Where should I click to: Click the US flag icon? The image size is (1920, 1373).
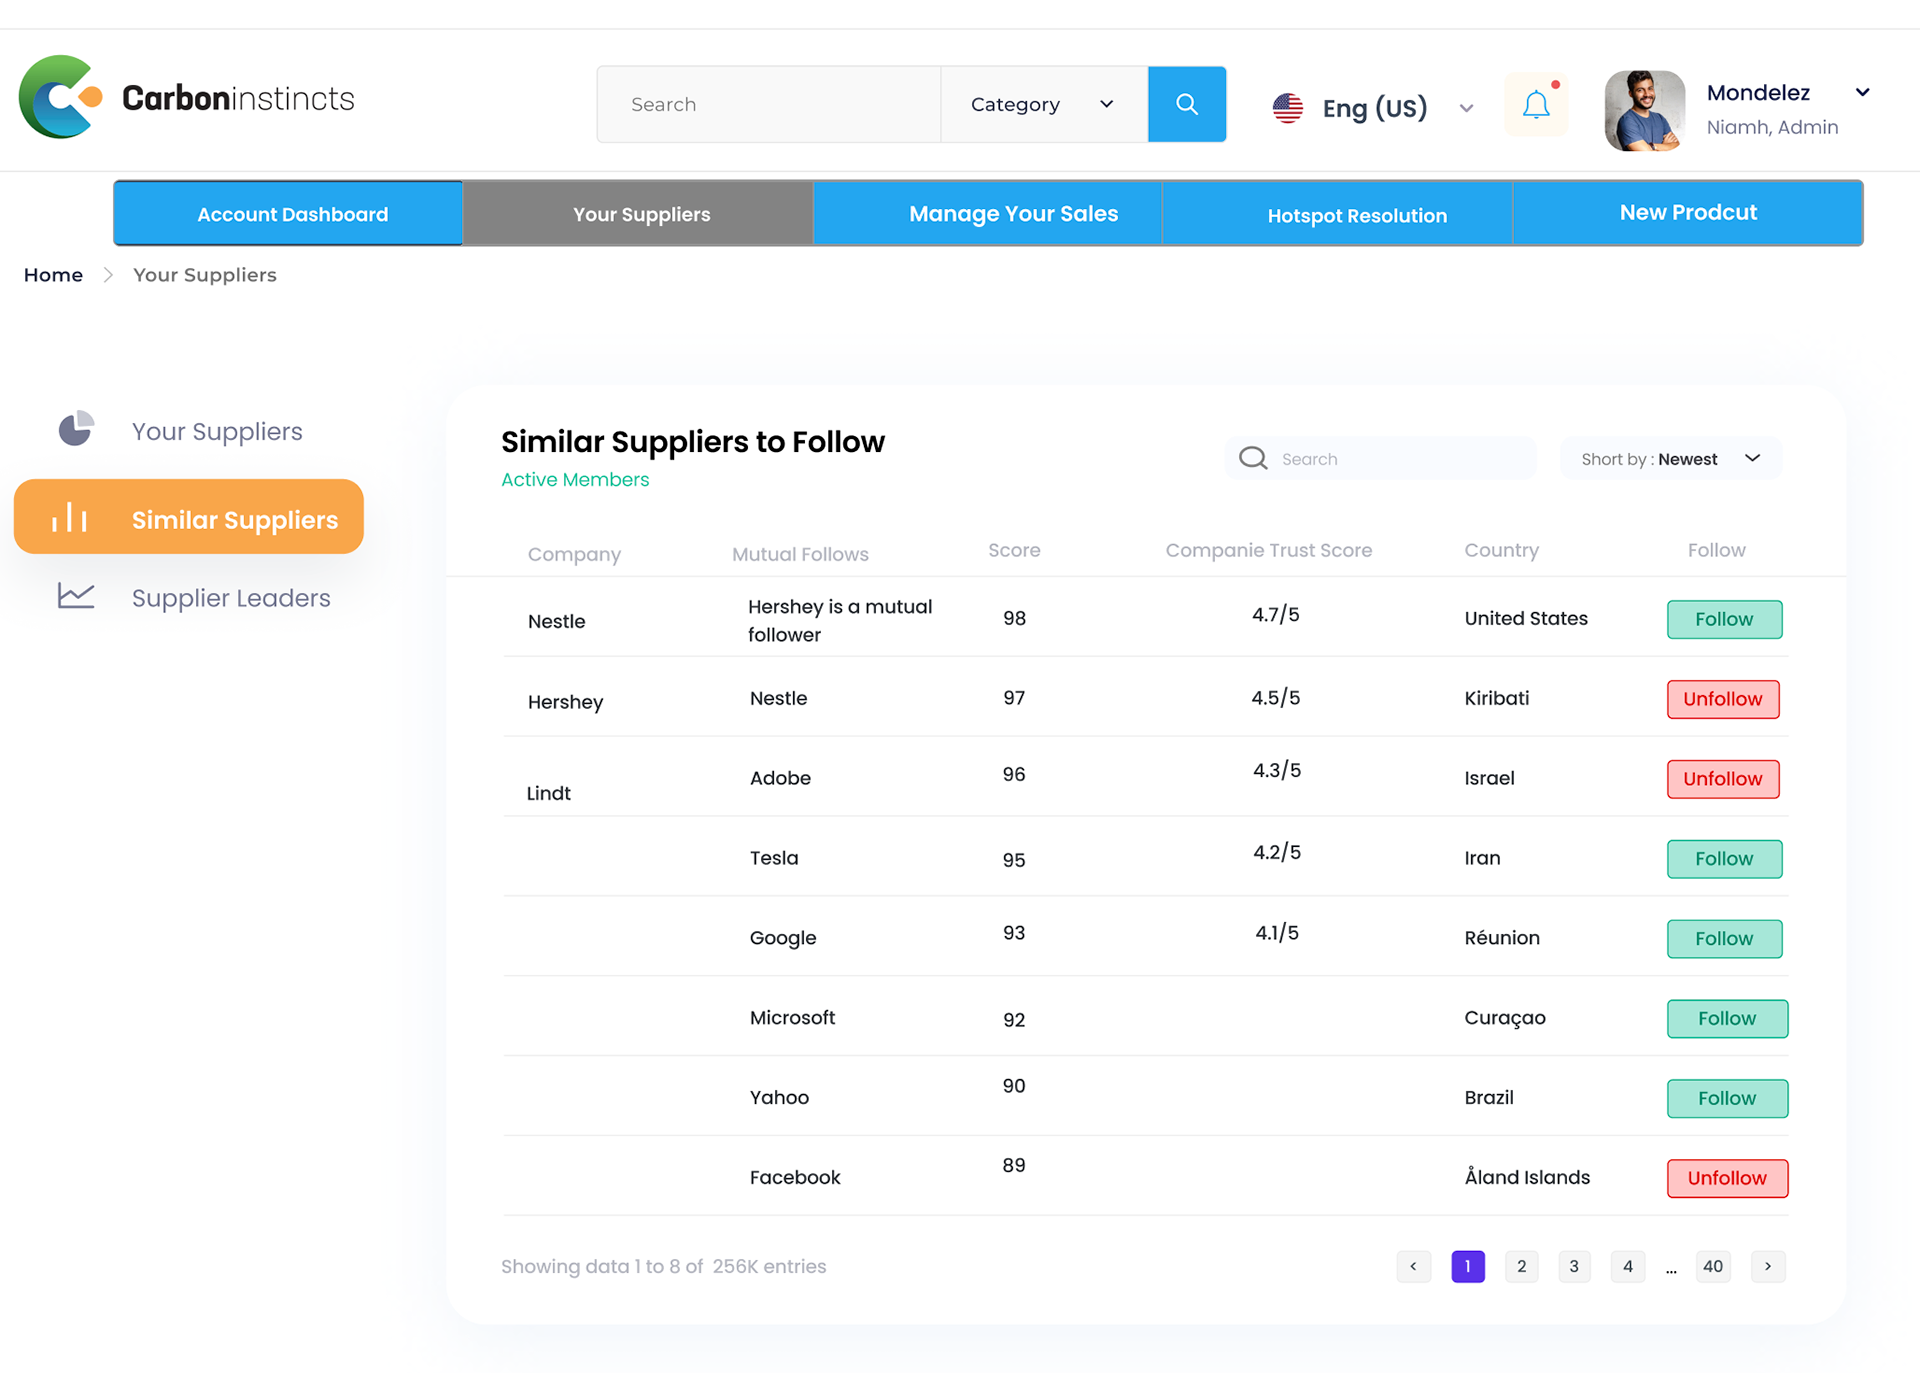[1288, 107]
